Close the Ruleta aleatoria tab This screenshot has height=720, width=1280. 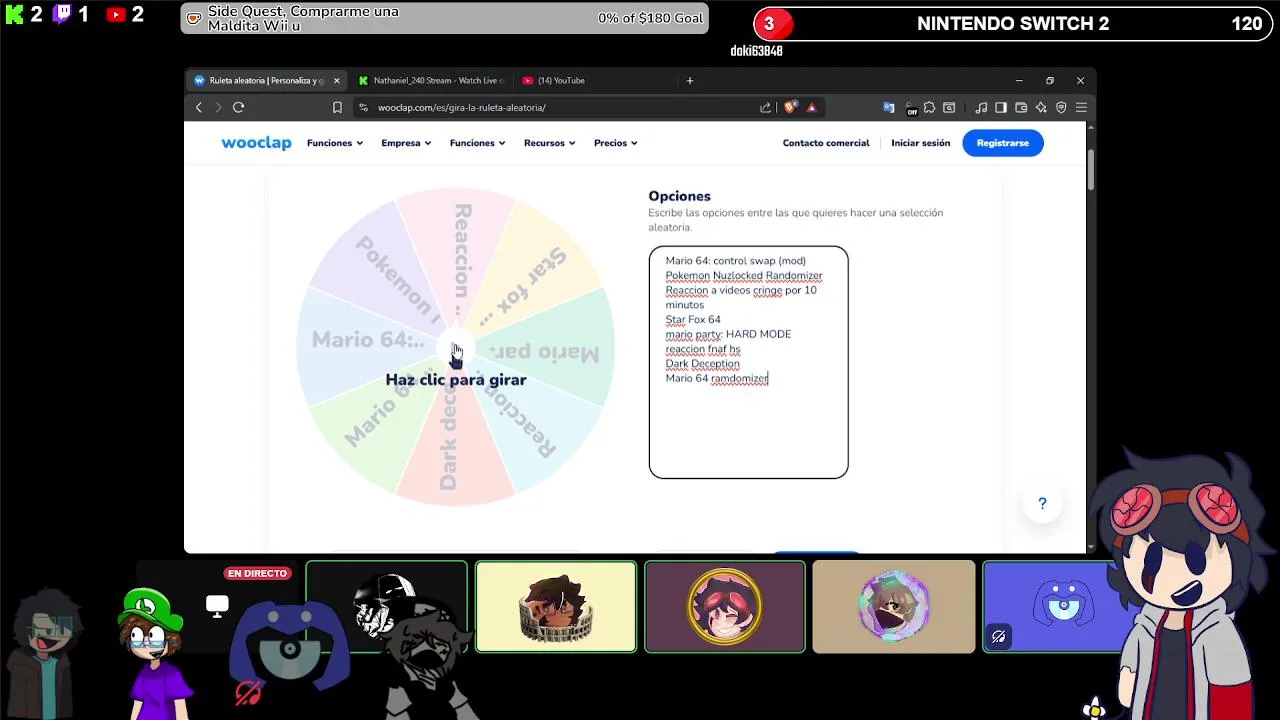[336, 80]
